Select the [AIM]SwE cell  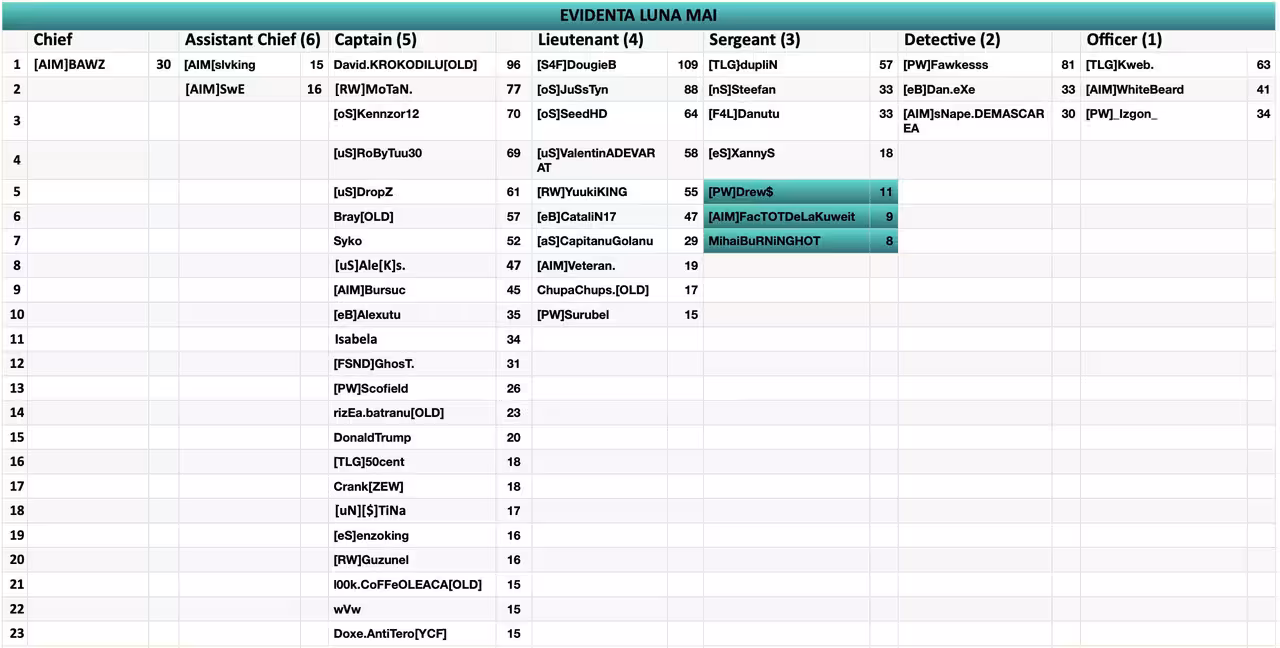tap(240, 89)
